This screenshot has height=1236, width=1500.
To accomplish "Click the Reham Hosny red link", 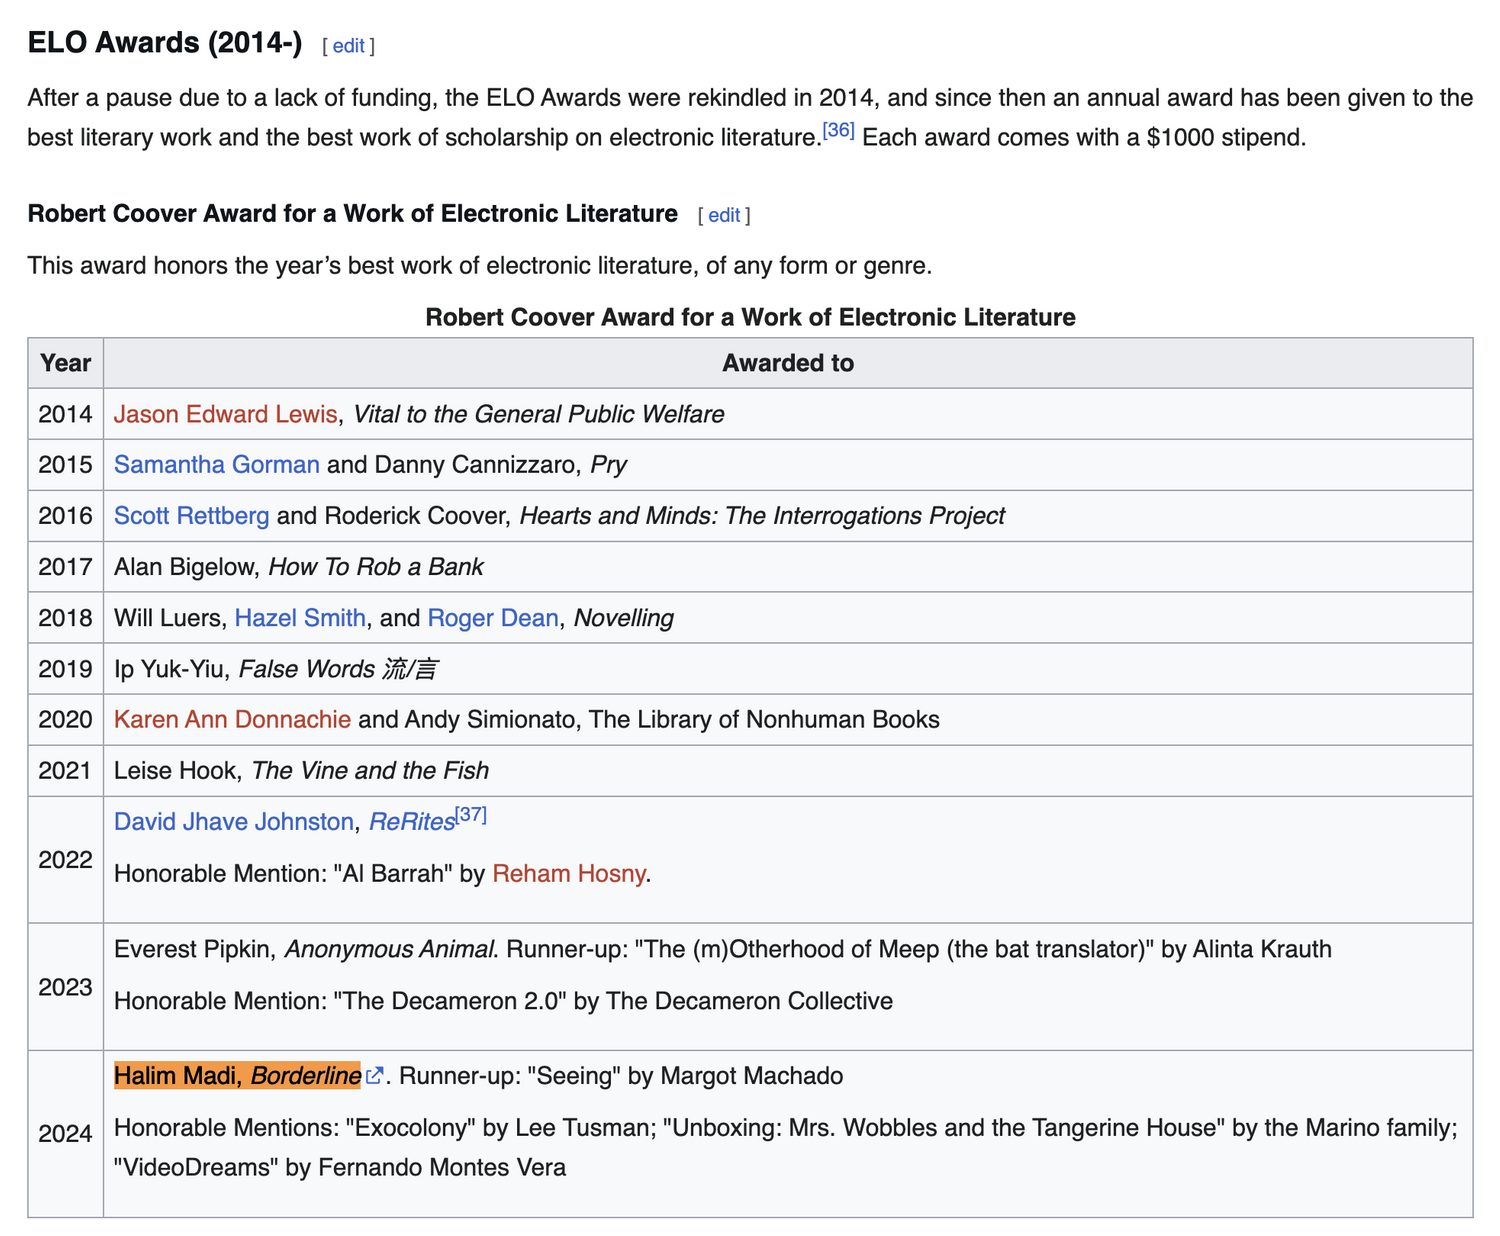I will click(x=568, y=874).
